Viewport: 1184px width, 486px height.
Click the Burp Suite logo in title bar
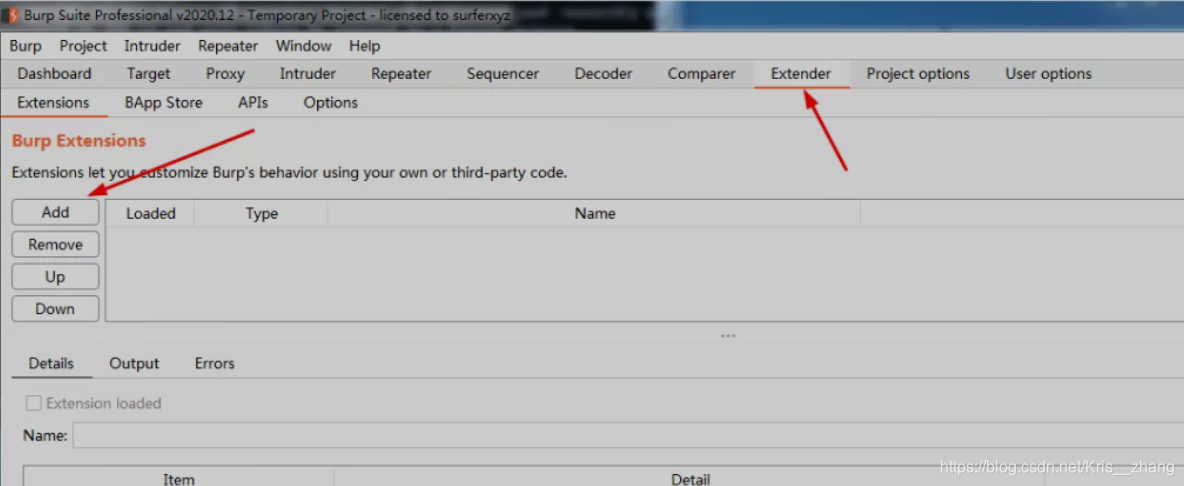point(13,15)
